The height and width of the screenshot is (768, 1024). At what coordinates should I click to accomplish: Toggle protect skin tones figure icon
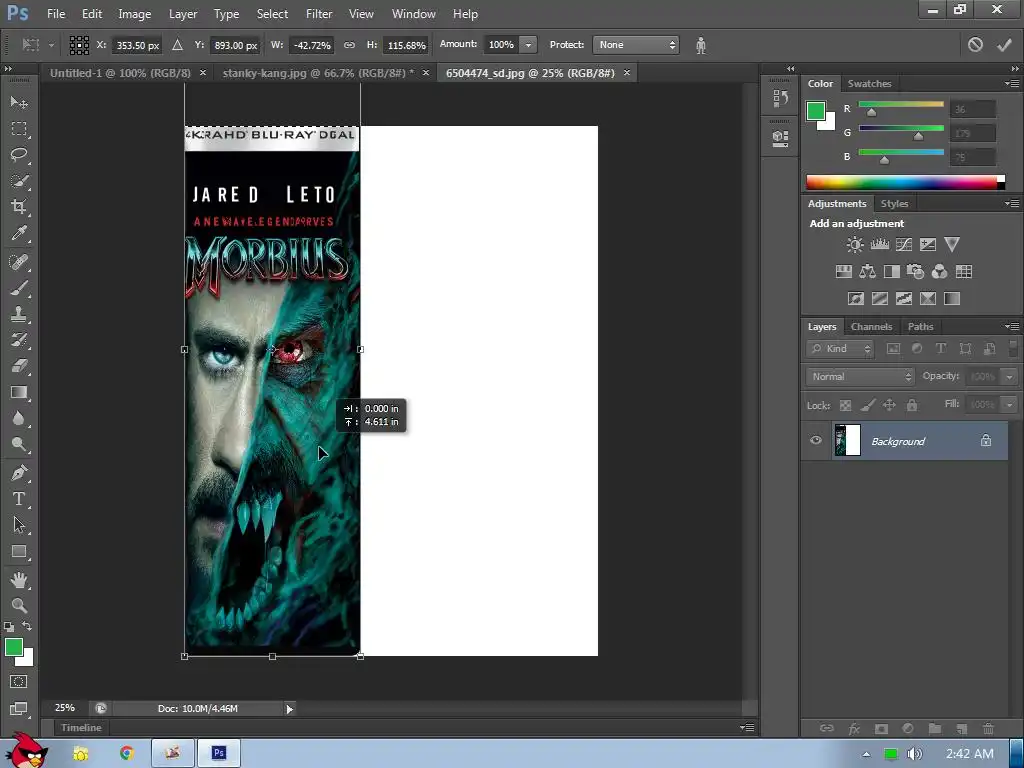[701, 45]
